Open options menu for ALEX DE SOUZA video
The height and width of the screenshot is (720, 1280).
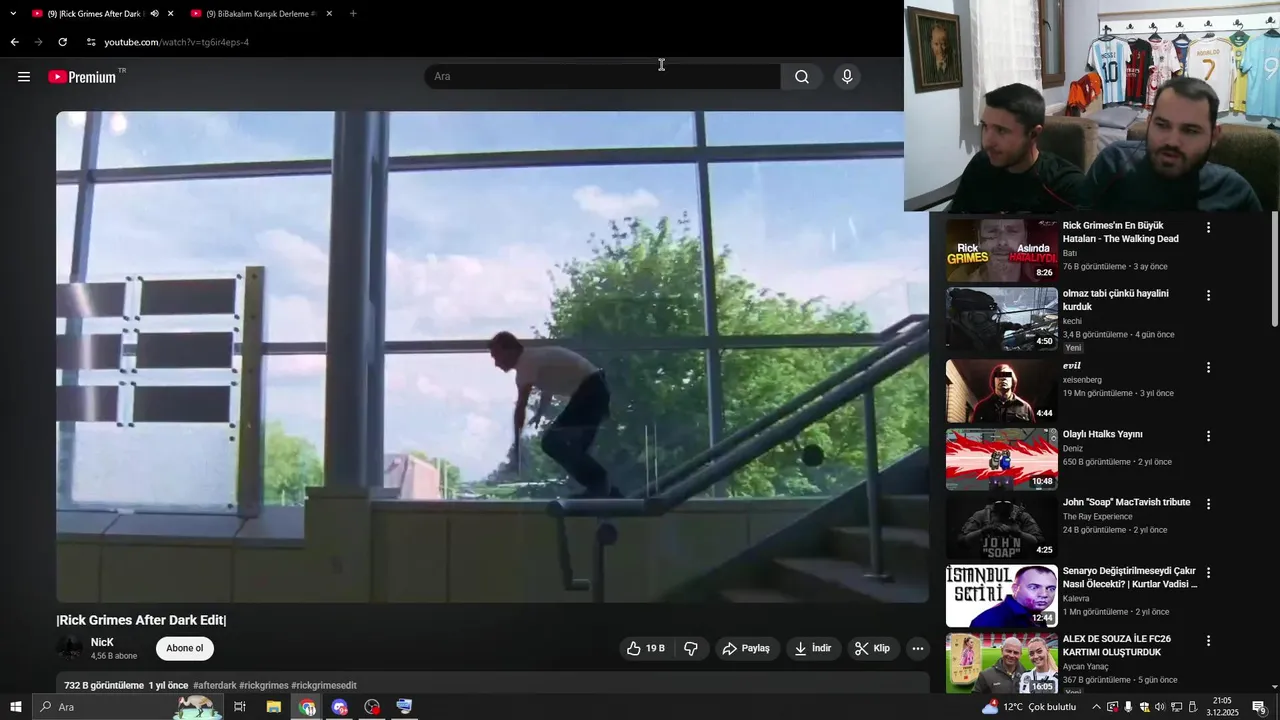pos(1208,641)
